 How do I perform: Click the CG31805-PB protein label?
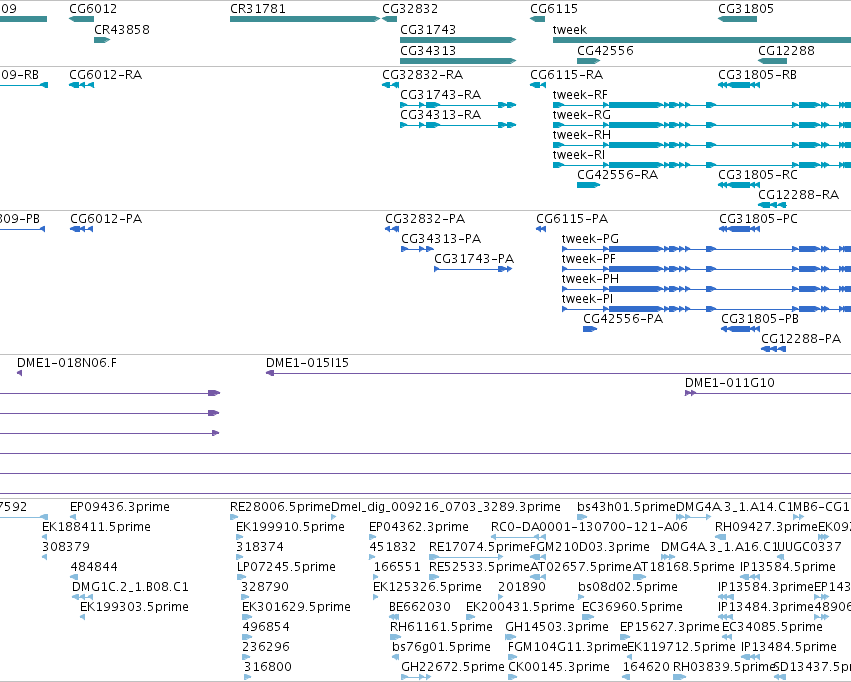[760, 318]
